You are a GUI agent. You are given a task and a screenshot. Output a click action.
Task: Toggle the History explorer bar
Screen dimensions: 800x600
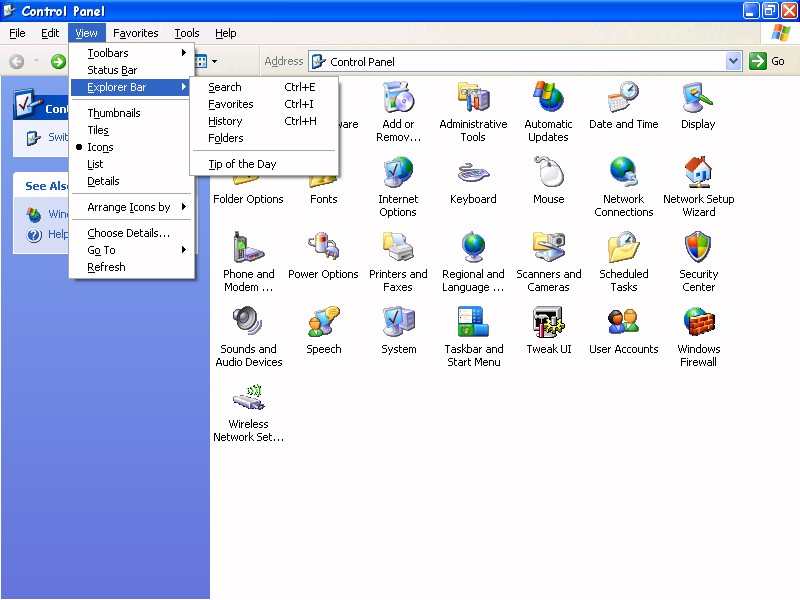pyautogui.click(x=264, y=121)
